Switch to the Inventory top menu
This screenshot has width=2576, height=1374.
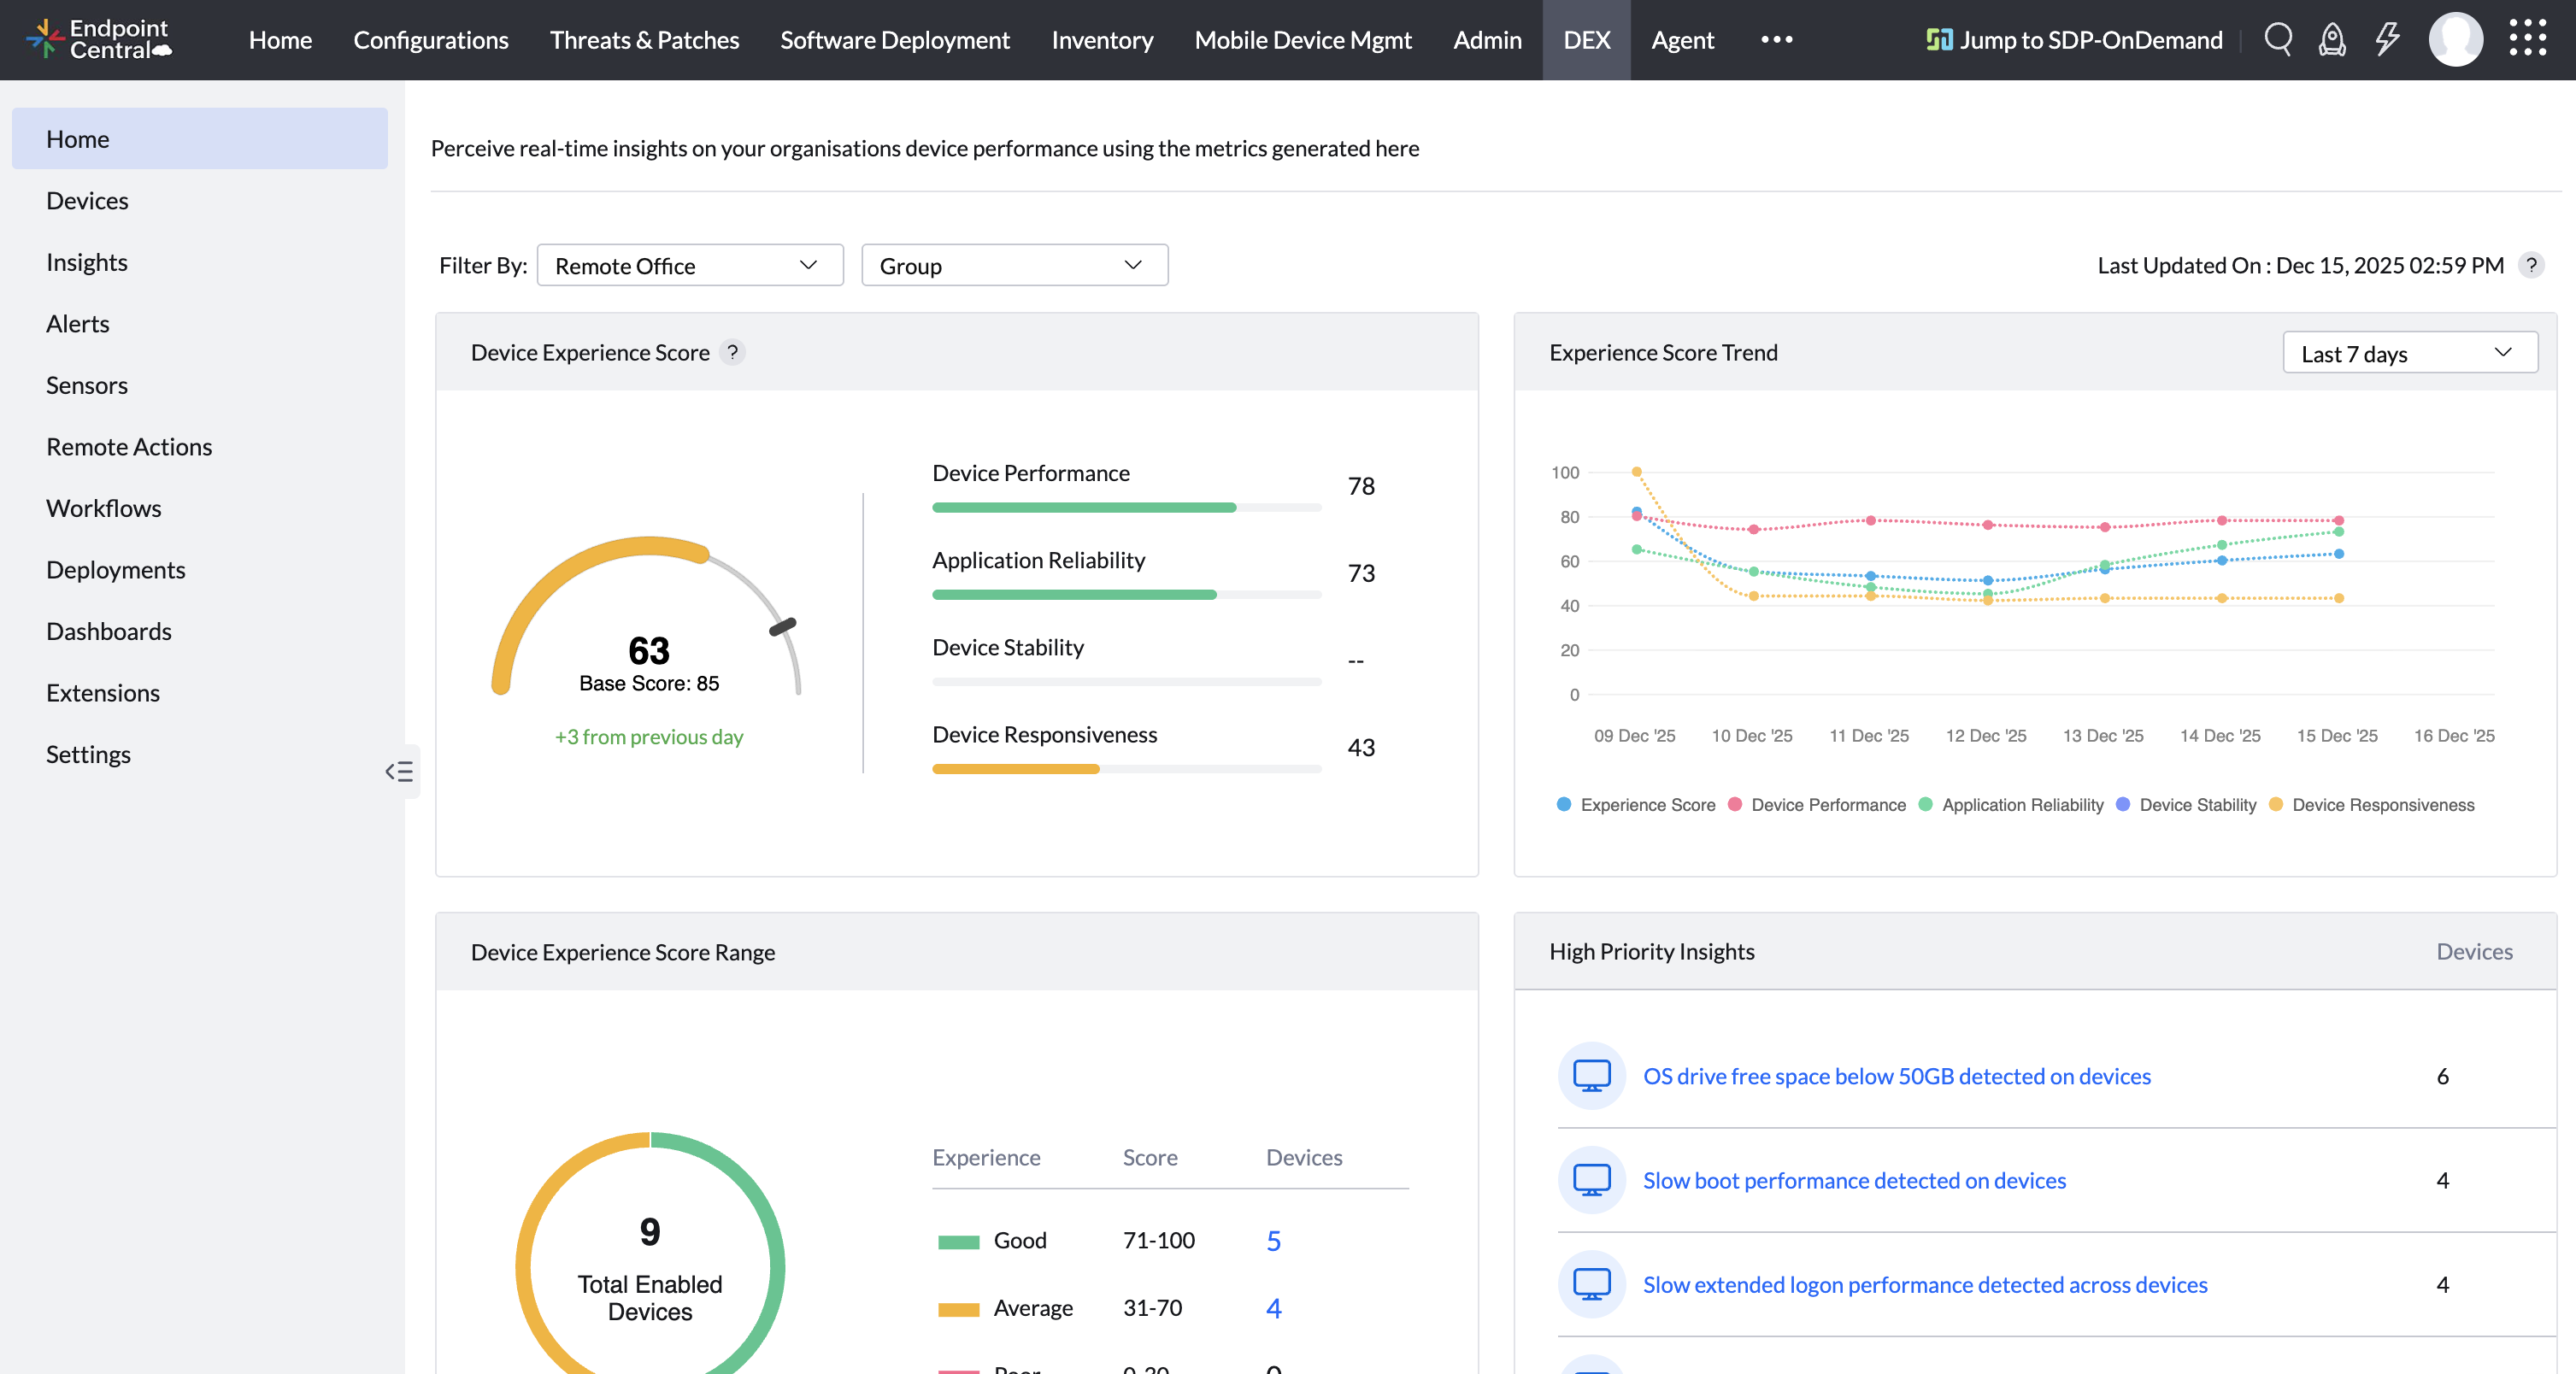[1102, 40]
